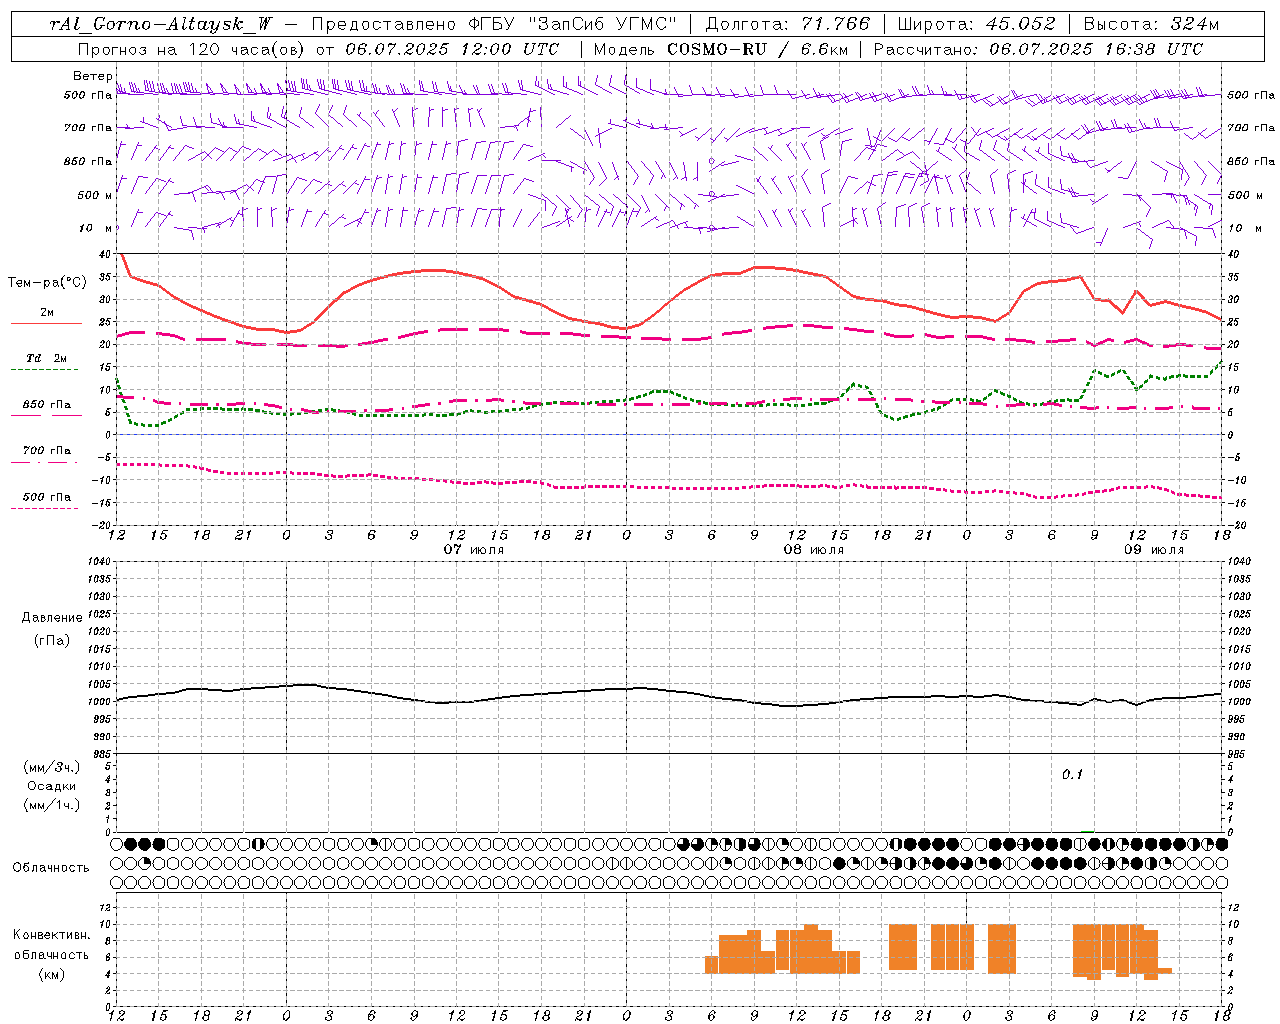1280x1024 pixels.
Task: Select the 'Прогноз на 120 часа(ов)' forecast text
Action: [x=193, y=49]
